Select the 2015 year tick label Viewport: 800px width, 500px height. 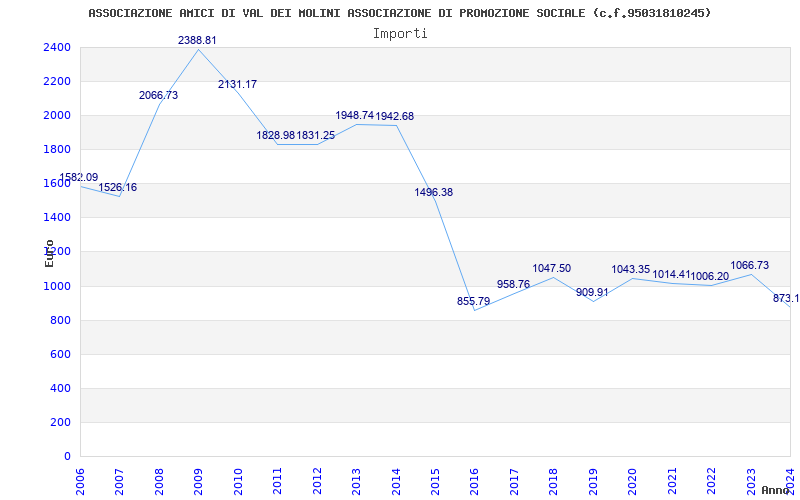point(435,481)
